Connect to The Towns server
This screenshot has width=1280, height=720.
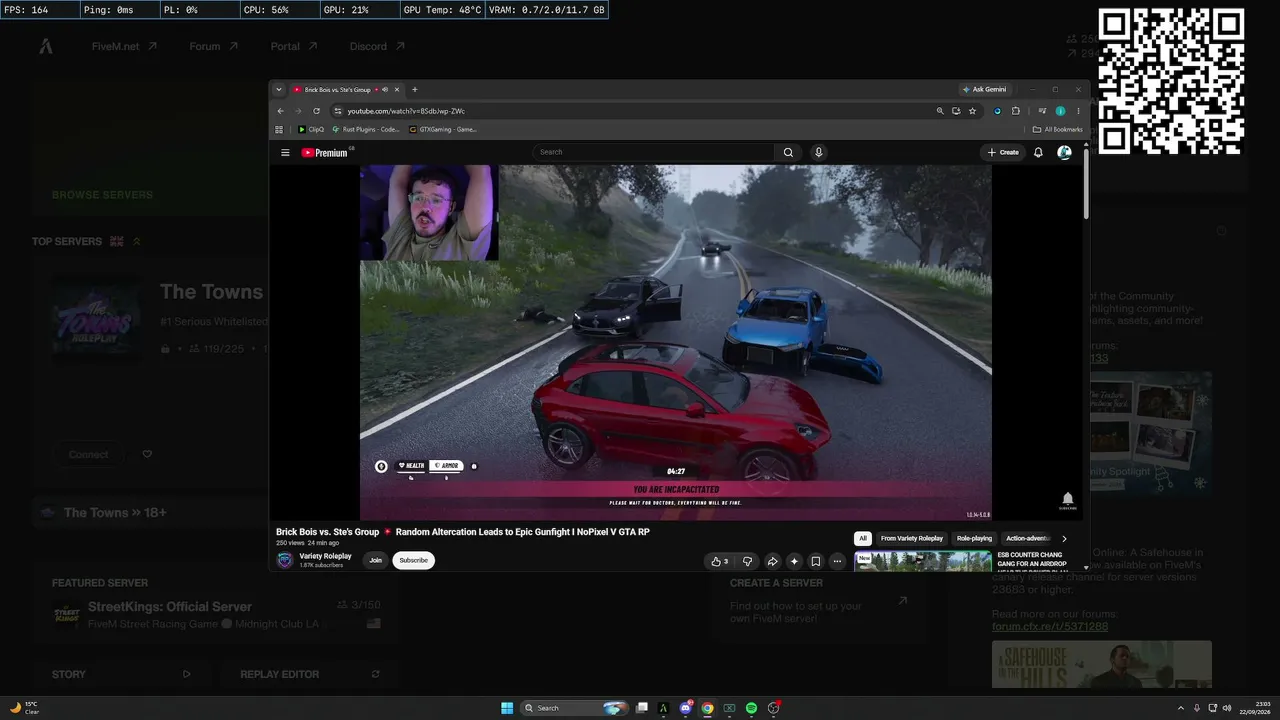[88, 454]
